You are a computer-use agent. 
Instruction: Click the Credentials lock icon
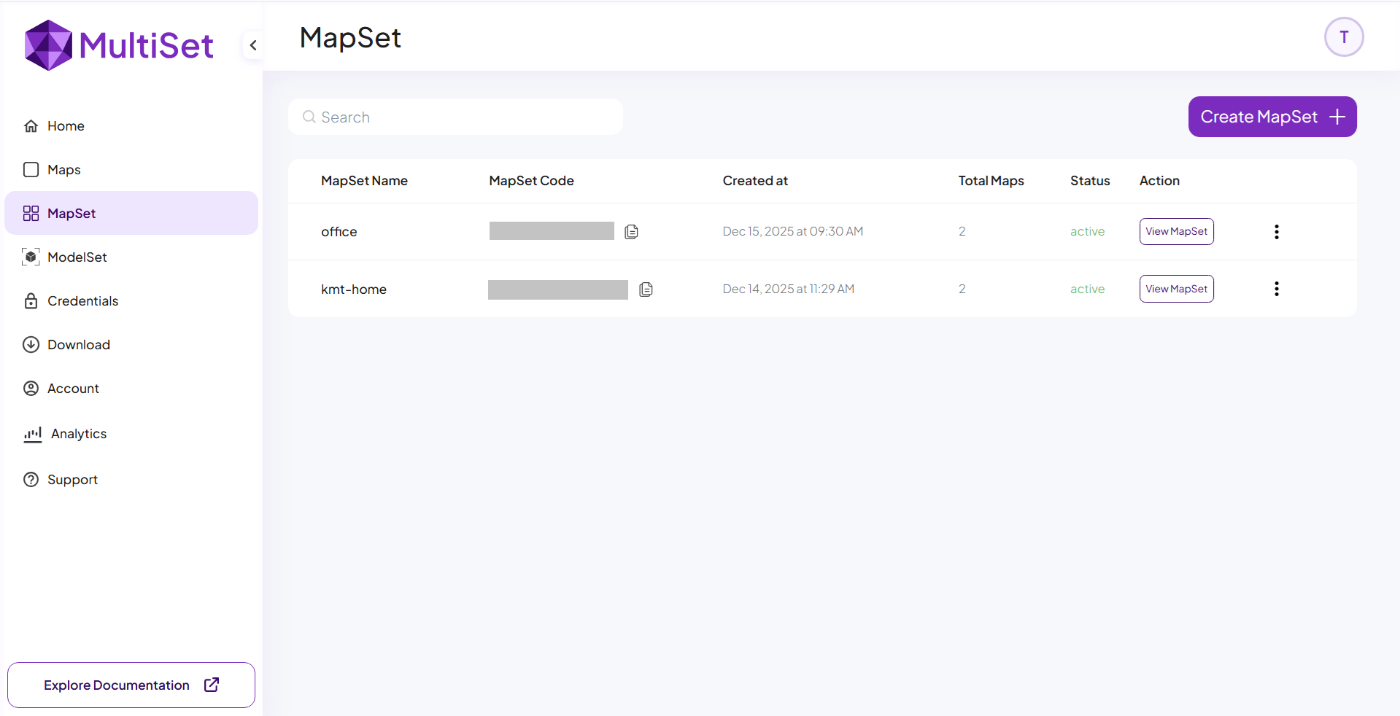pyautogui.click(x=31, y=301)
